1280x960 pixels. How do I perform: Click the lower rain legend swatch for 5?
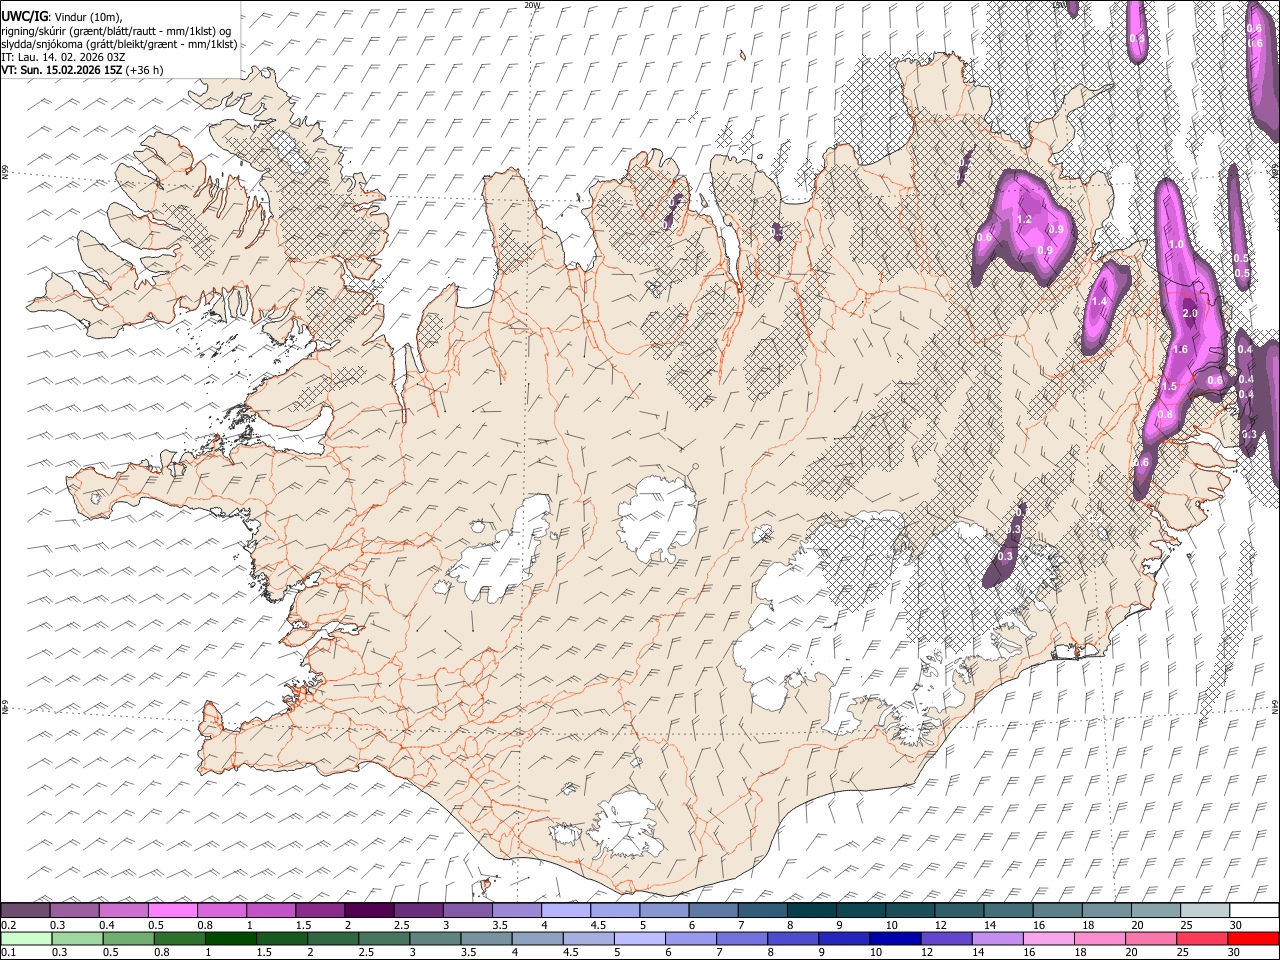640,938
